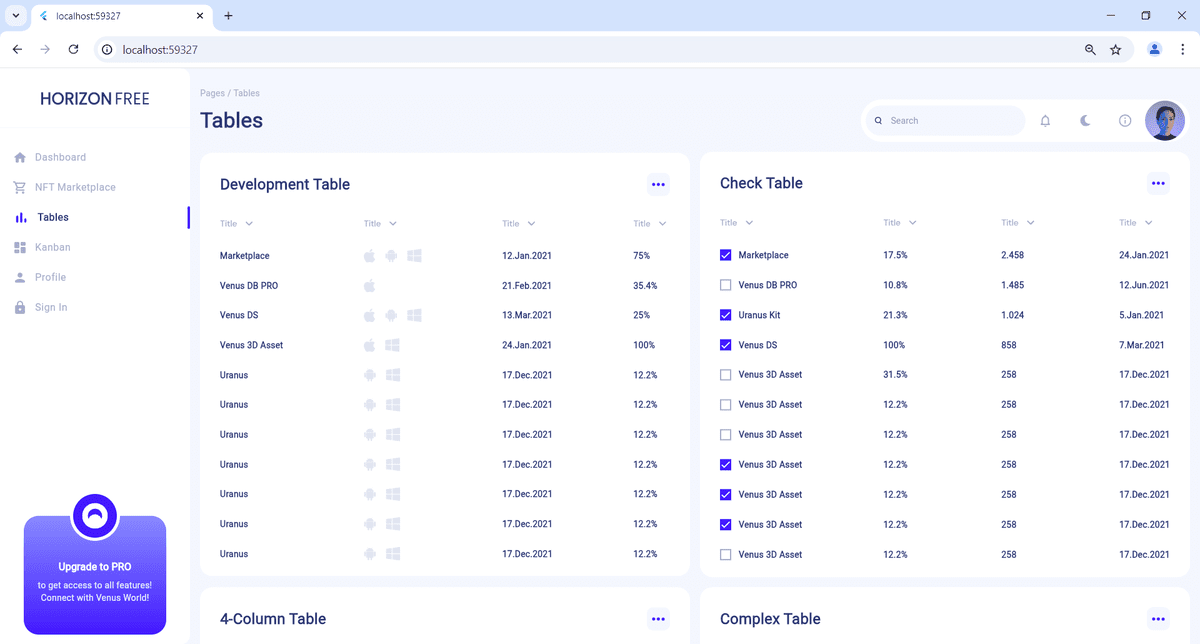Open the Check Table options menu
The image size is (1200, 644).
(x=1158, y=183)
